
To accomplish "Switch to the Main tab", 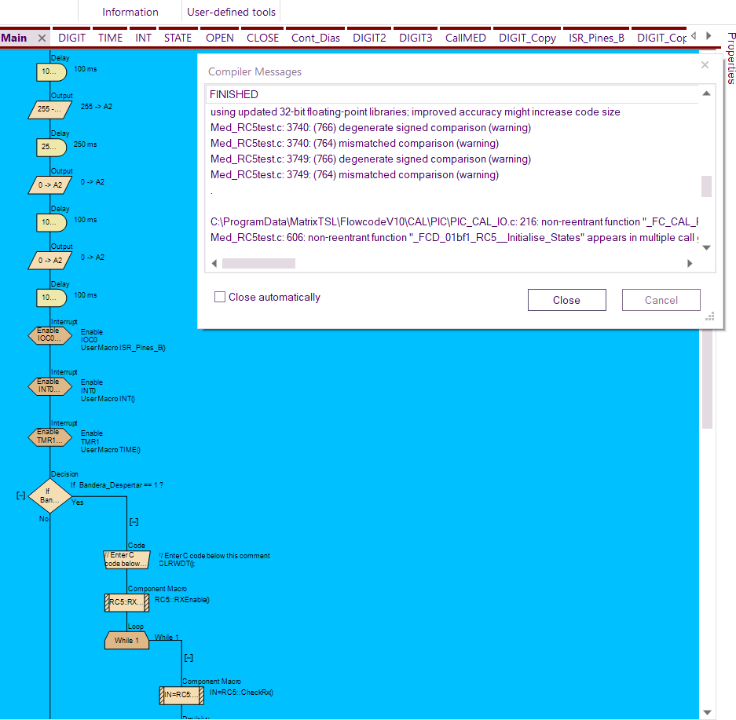I will [x=14, y=38].
